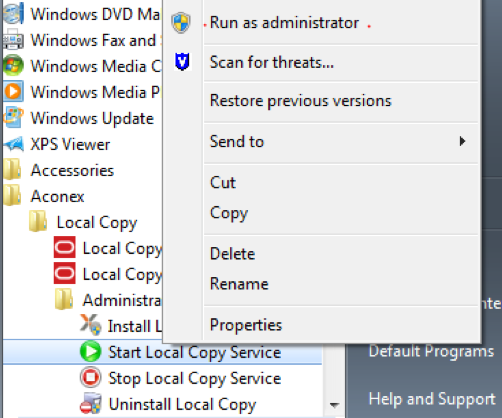This screenshot has width=502, height=418.
Task: Select Delete from the context menu
Action: 232,254
